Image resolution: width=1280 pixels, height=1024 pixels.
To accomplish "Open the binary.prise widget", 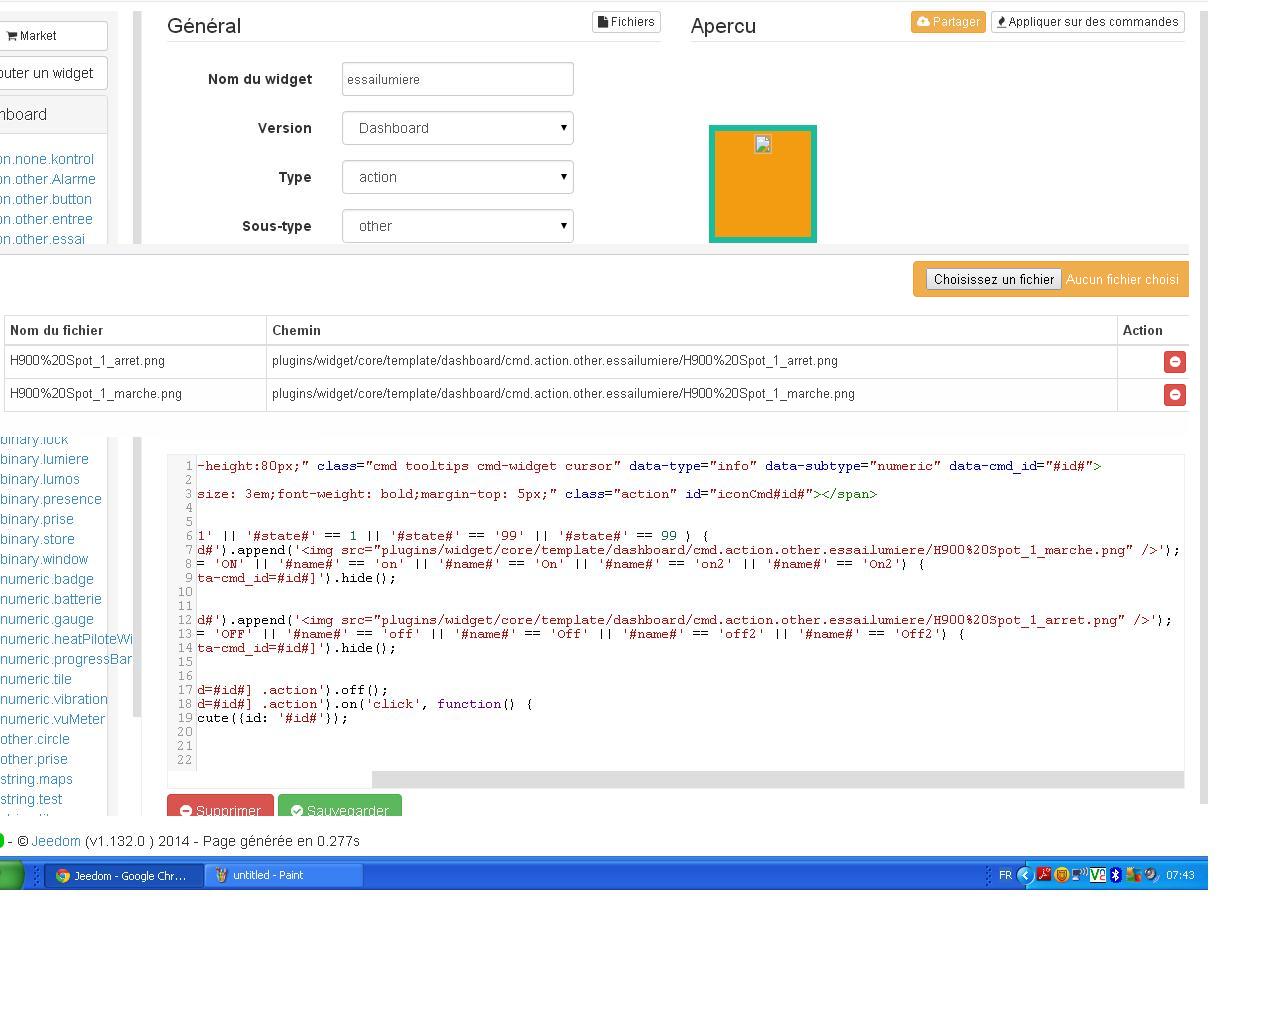I will [x=37, y=519].
